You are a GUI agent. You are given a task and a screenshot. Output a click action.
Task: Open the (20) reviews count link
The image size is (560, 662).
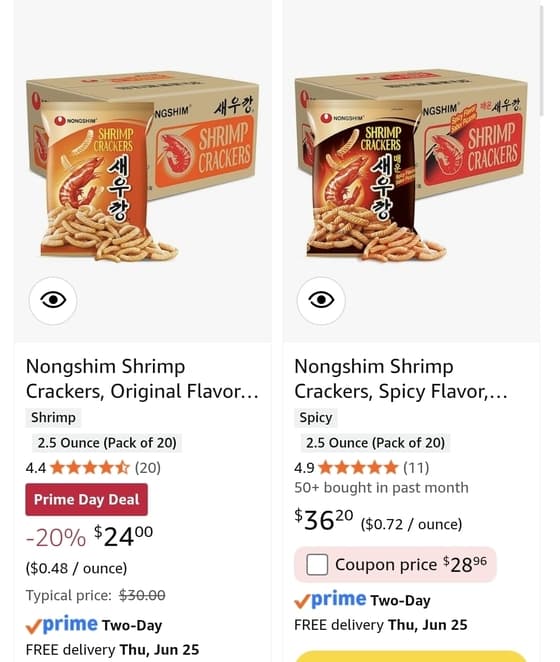(x=148, y=468)
